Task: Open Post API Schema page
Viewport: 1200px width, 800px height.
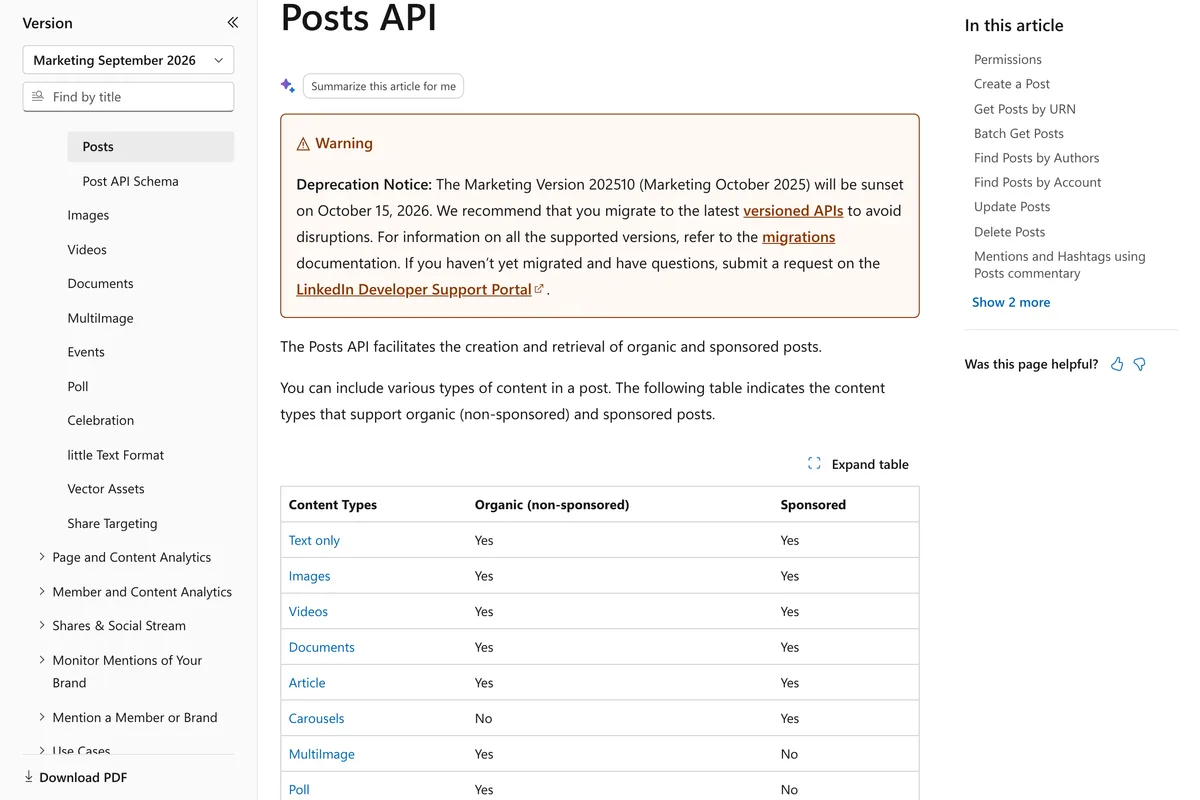Action: [130, 181]
